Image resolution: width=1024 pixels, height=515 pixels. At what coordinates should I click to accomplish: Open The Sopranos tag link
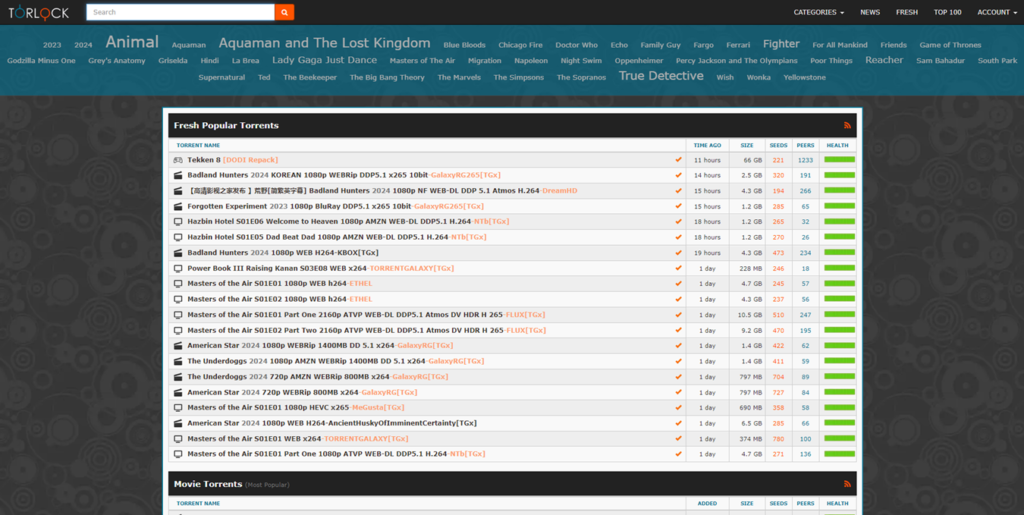(x=581, y=77)
